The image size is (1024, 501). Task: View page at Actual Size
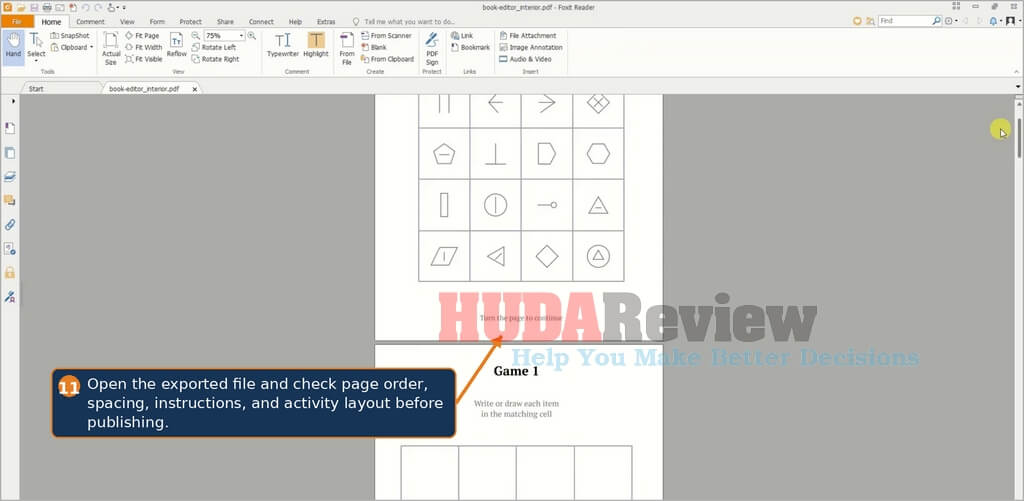(x=111, y=47)
